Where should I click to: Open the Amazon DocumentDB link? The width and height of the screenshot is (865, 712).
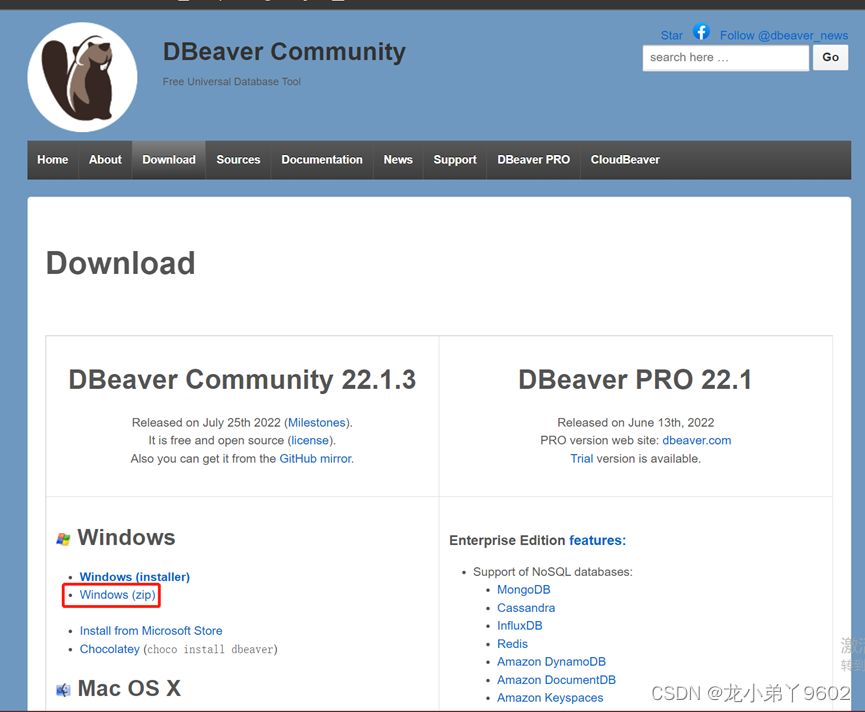pos(556,680)
